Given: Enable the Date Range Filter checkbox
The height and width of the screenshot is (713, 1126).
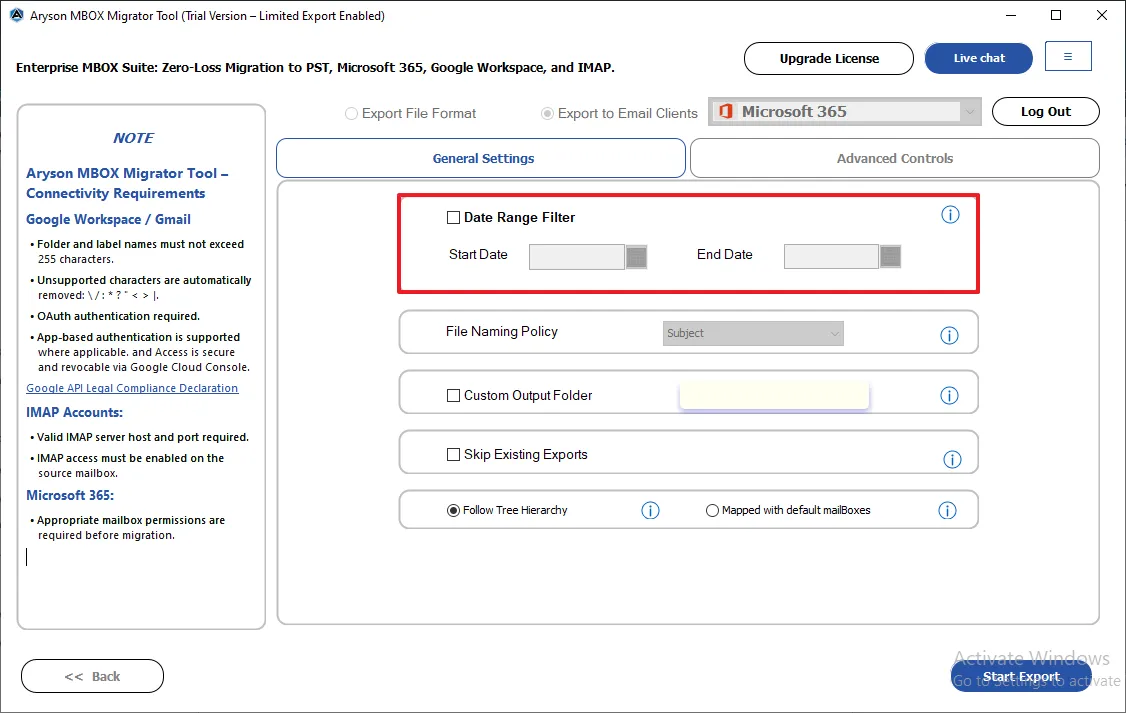Looking at the screenshot, I should click(453, 218).
